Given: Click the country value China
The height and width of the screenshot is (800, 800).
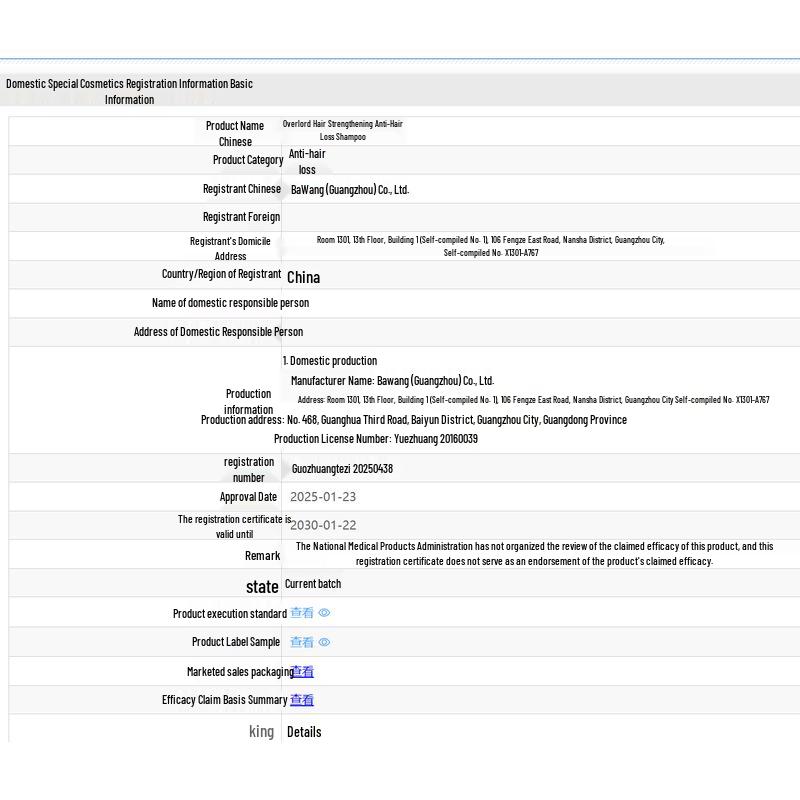Looking at the screenshot, I should tap(304, 278).
